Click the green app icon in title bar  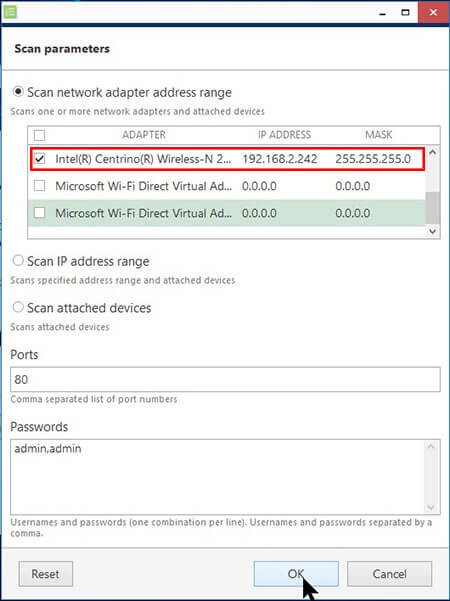[10, 12]
